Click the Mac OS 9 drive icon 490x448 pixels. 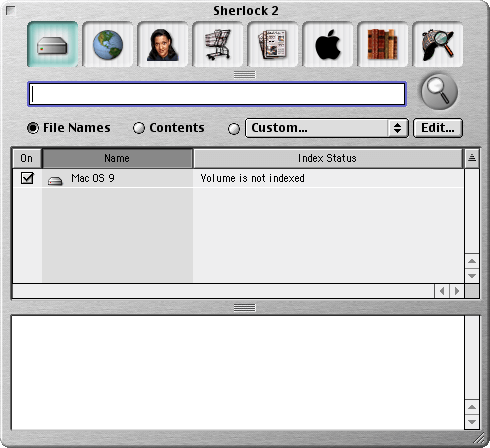(55, 181)
